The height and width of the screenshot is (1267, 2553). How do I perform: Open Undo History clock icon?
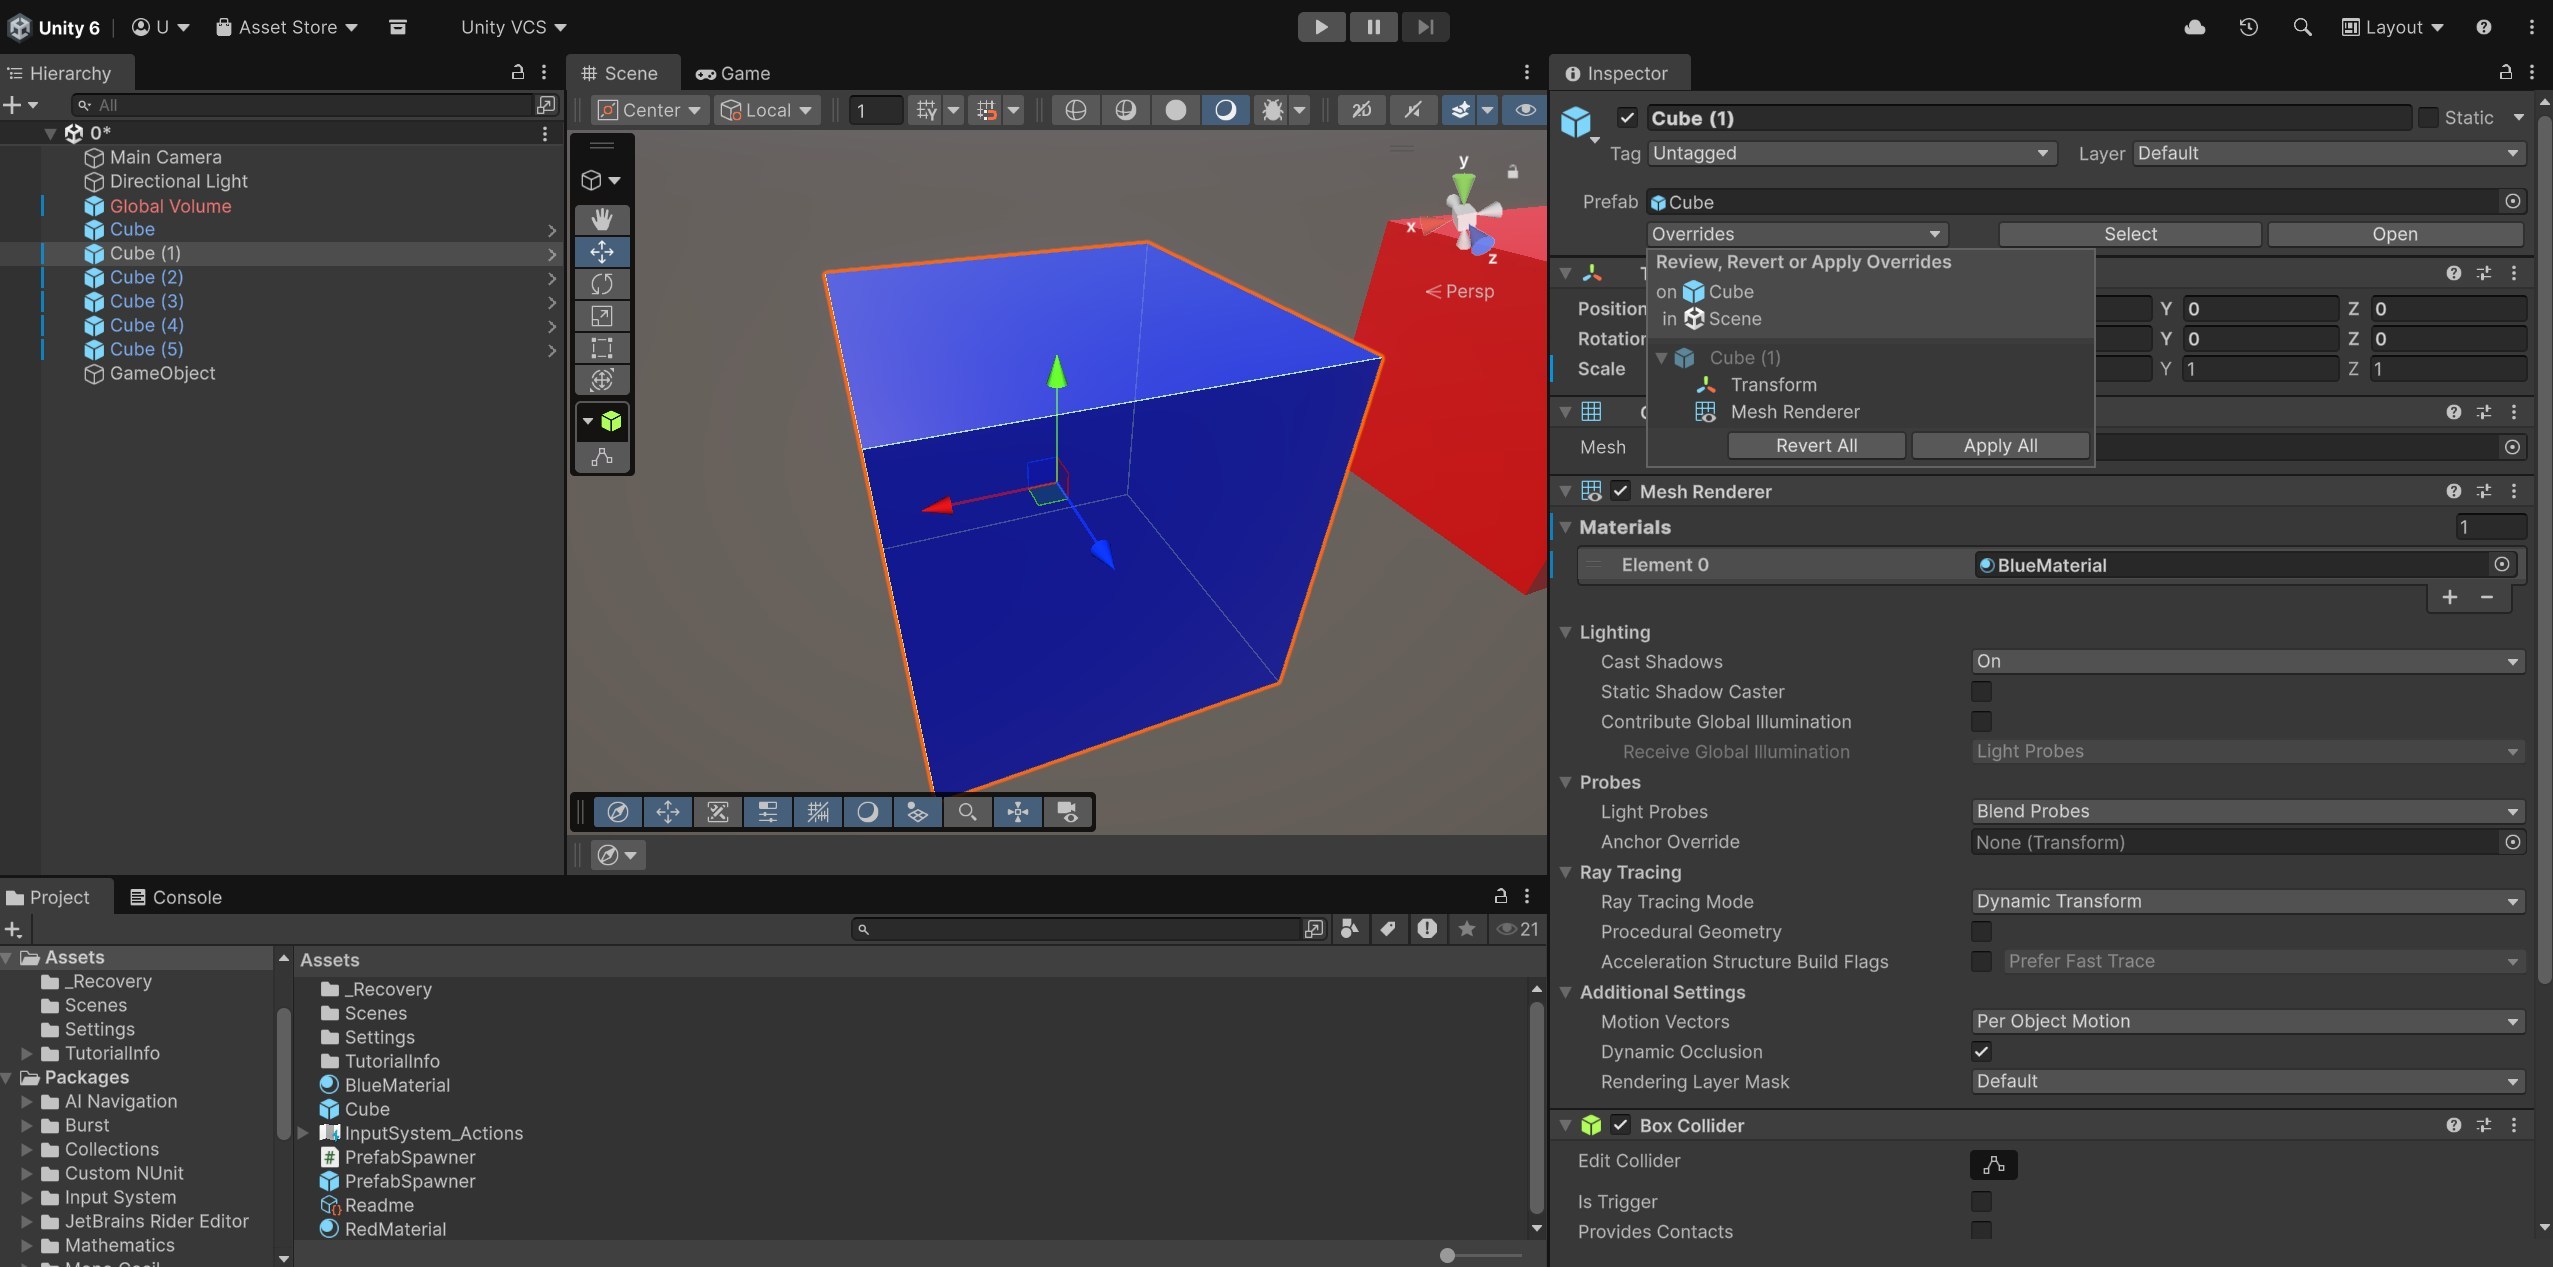(x=2248, y=27)
